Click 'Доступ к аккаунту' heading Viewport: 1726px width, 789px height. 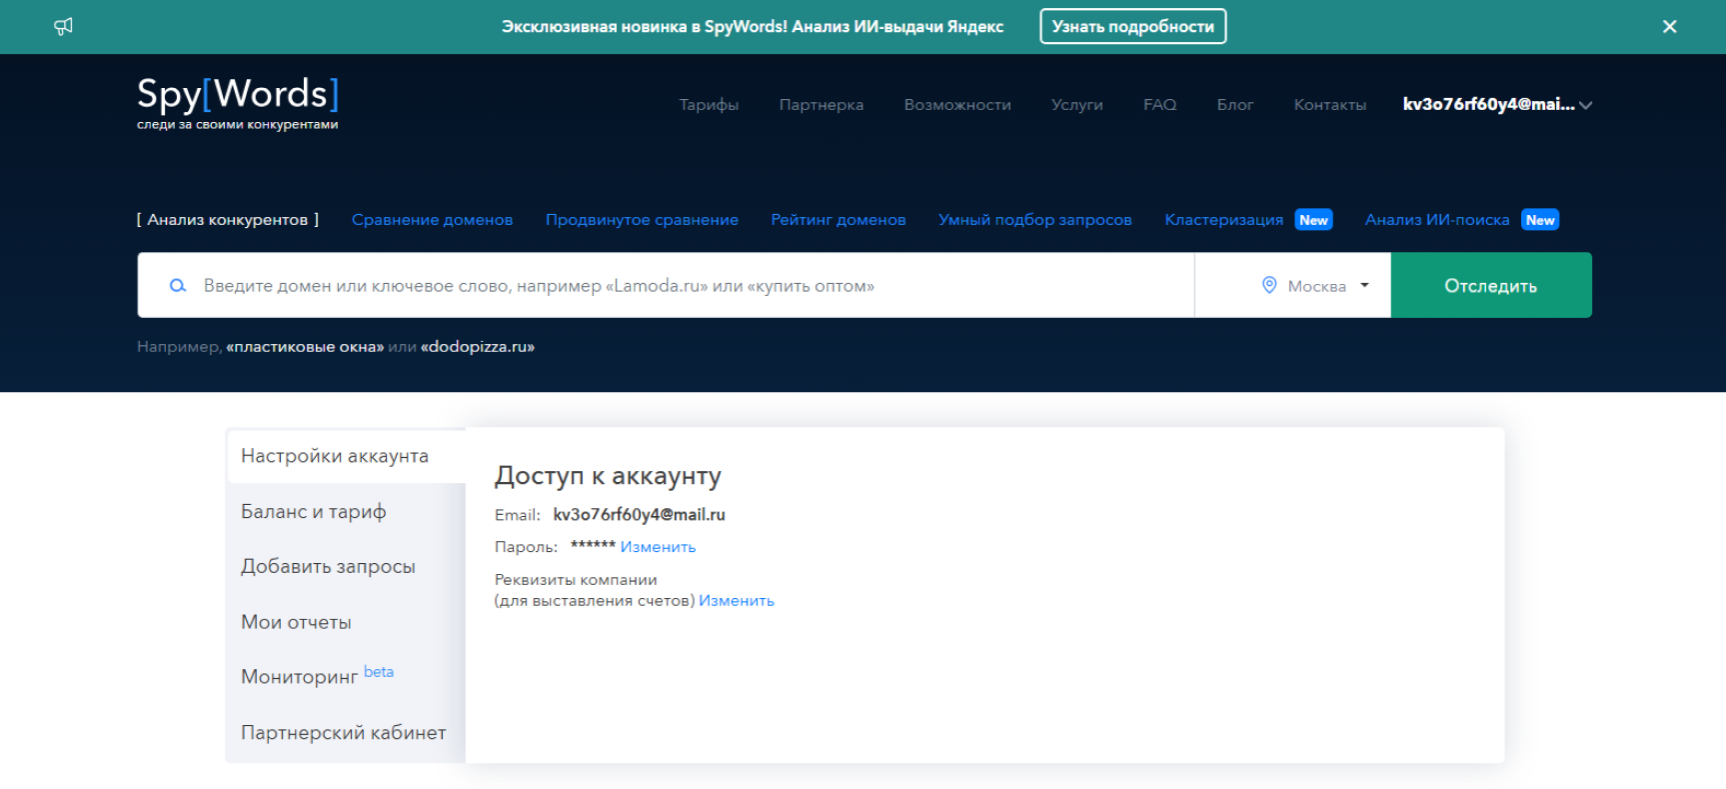tap(608, 476)
